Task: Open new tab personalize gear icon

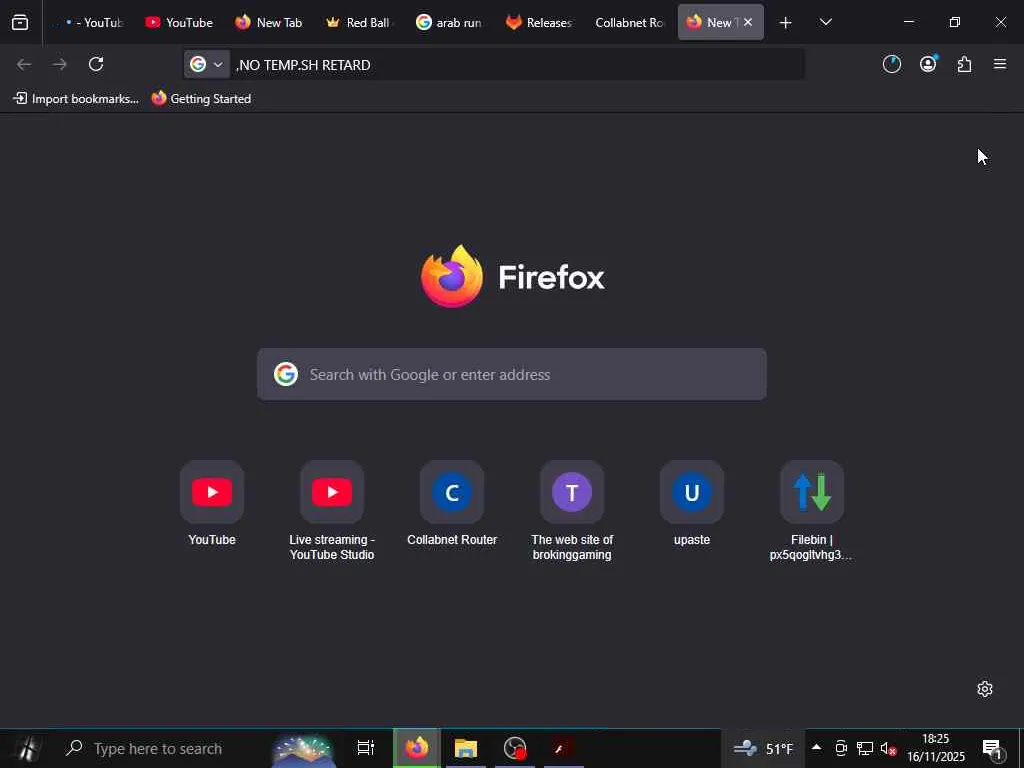Action: [x=985, y=689]
